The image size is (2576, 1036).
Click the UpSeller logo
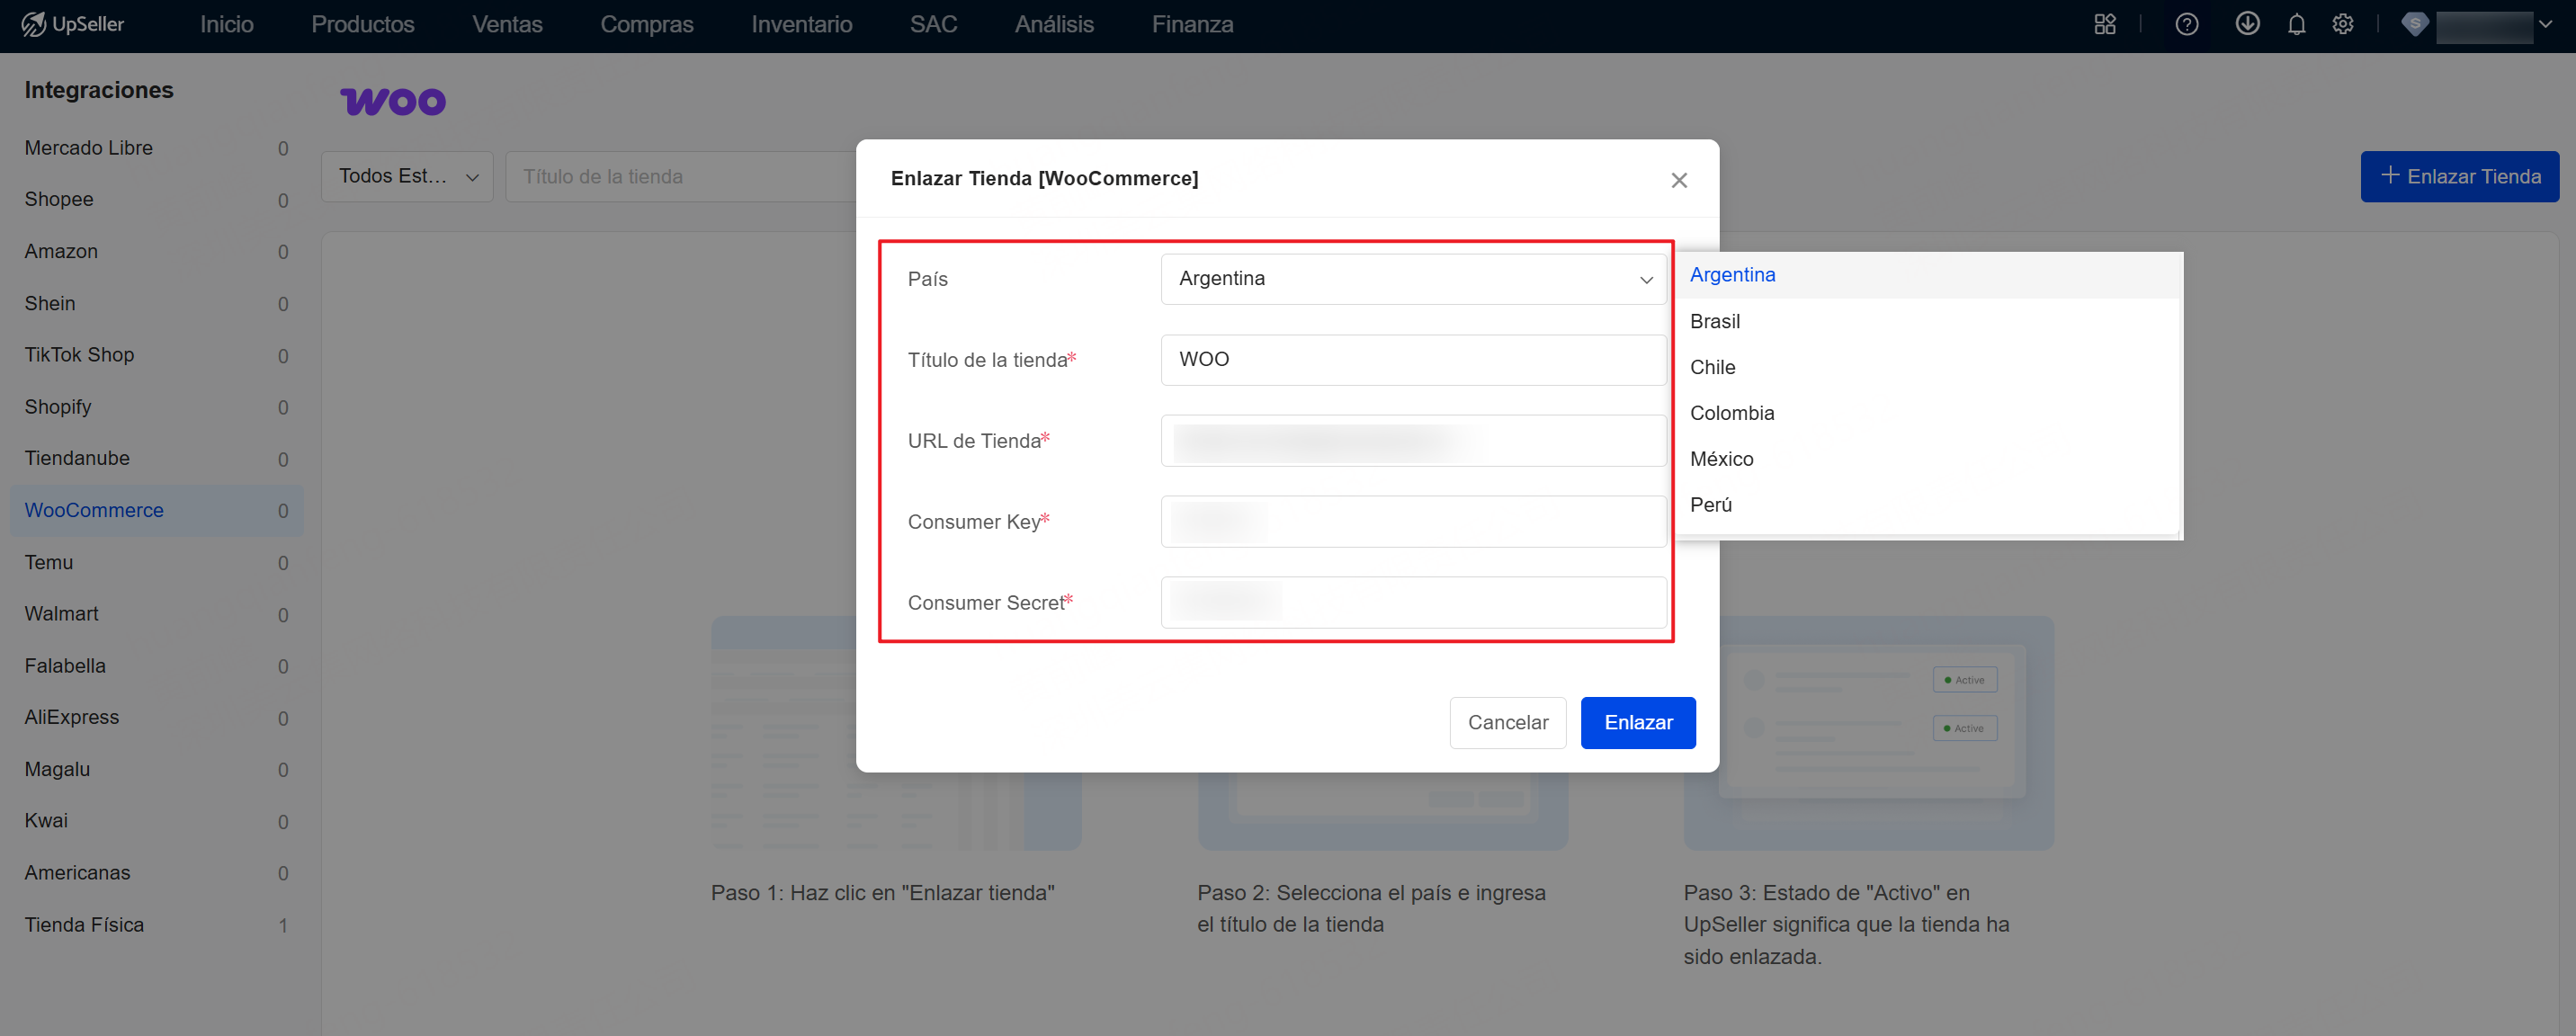73,24
